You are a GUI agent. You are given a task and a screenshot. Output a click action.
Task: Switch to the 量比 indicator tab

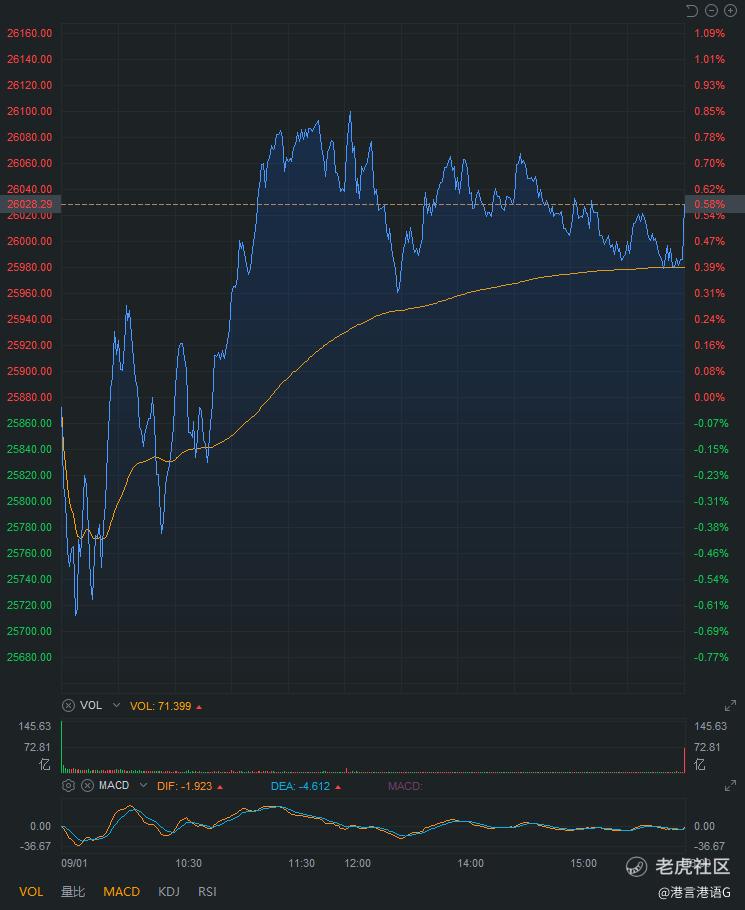73,891
